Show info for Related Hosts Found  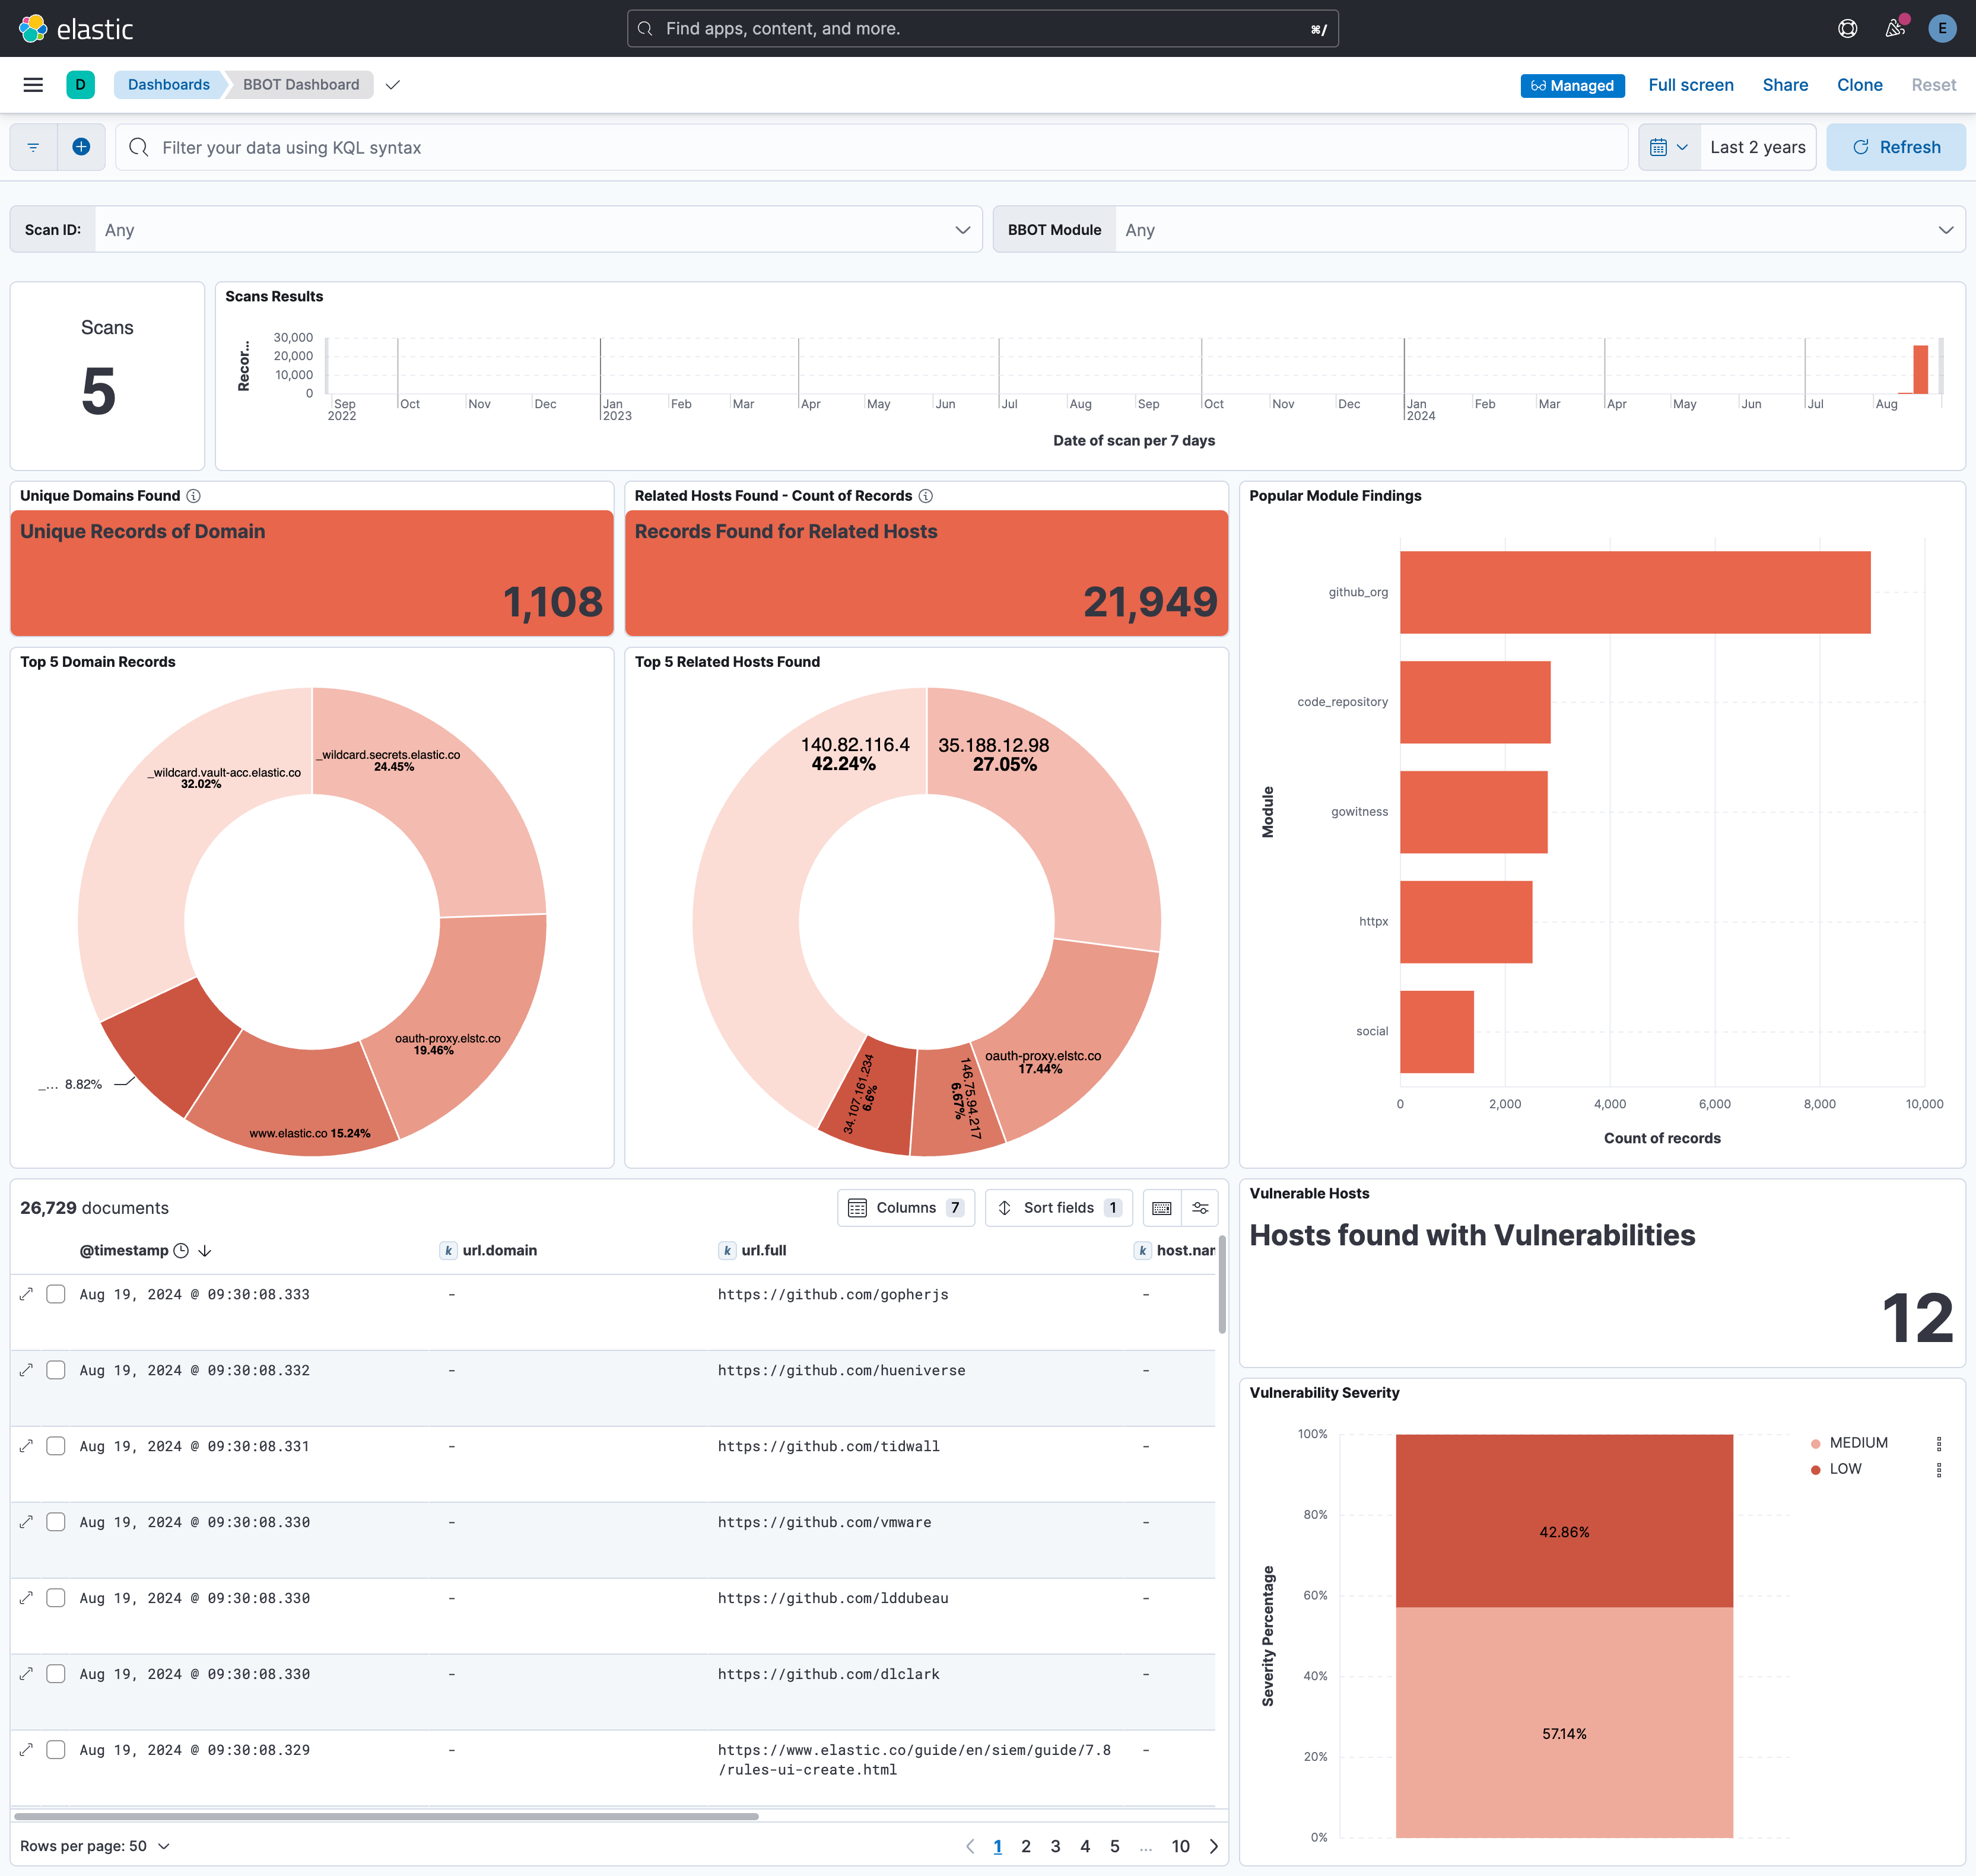[926, 496]
